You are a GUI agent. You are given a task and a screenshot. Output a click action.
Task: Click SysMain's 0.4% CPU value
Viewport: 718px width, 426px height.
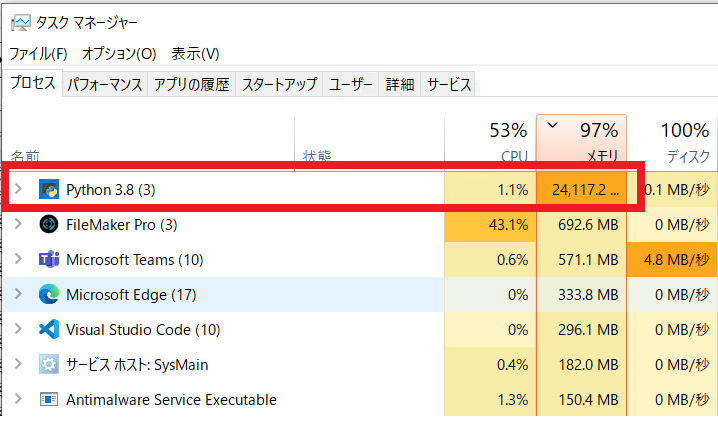512,365
